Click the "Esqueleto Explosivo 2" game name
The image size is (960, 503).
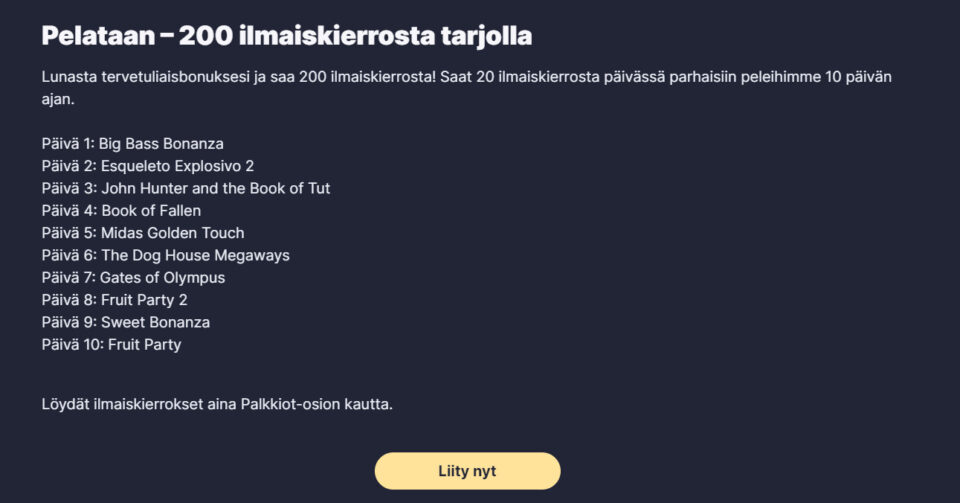coord(177,166)
